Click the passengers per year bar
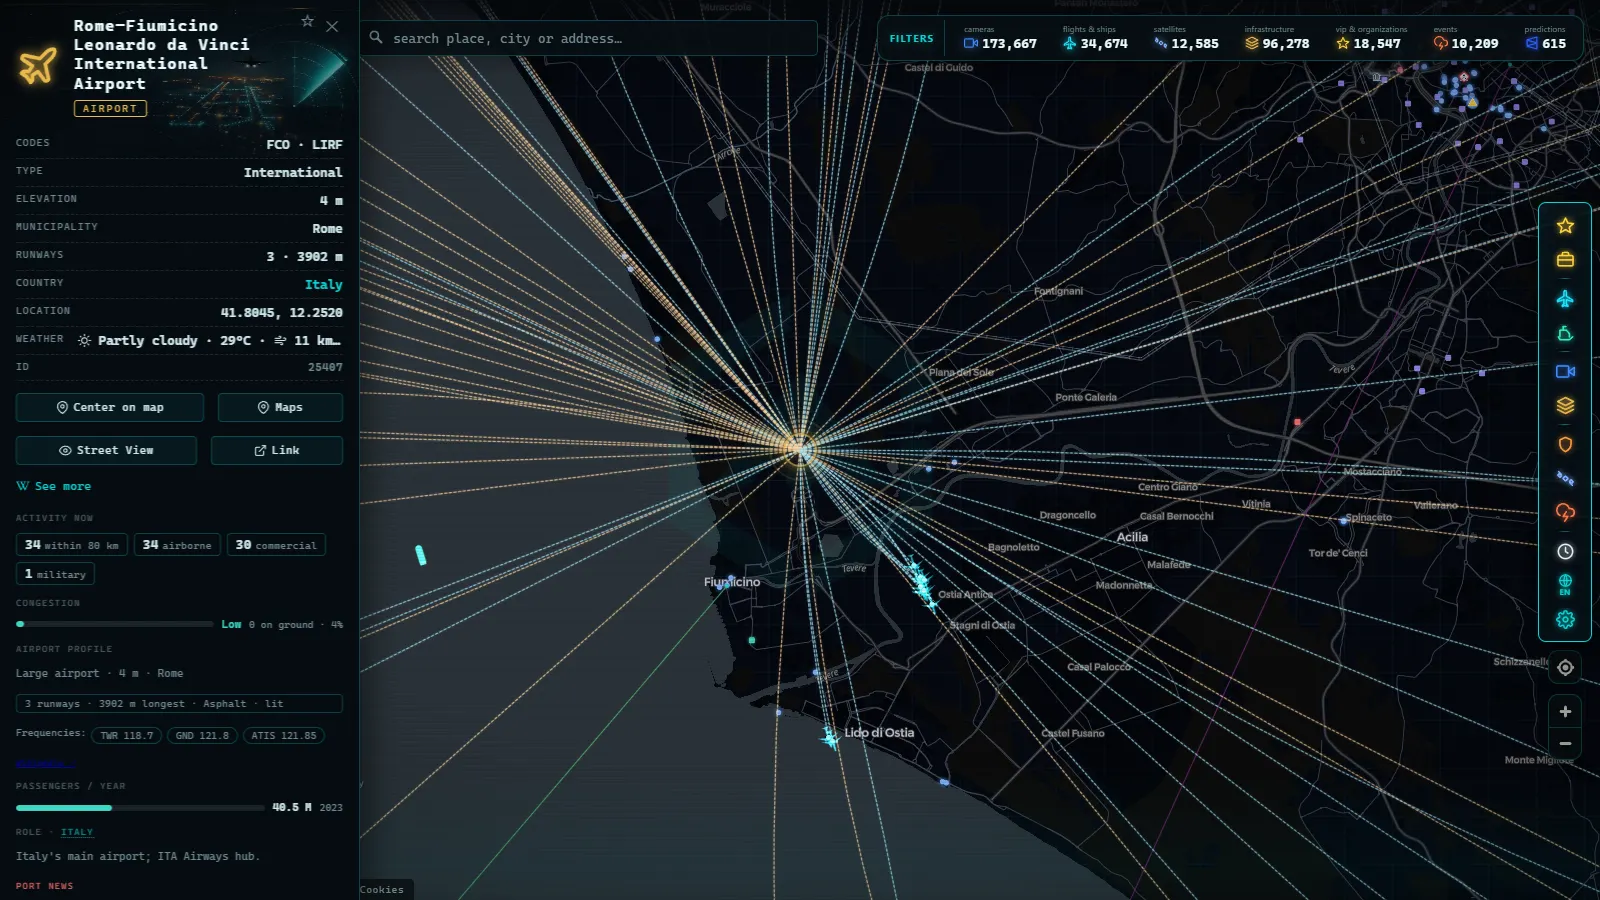Image resolution: width=1600 pixels, height=900 pixels. pyautogui.click(x=140, y=807)
